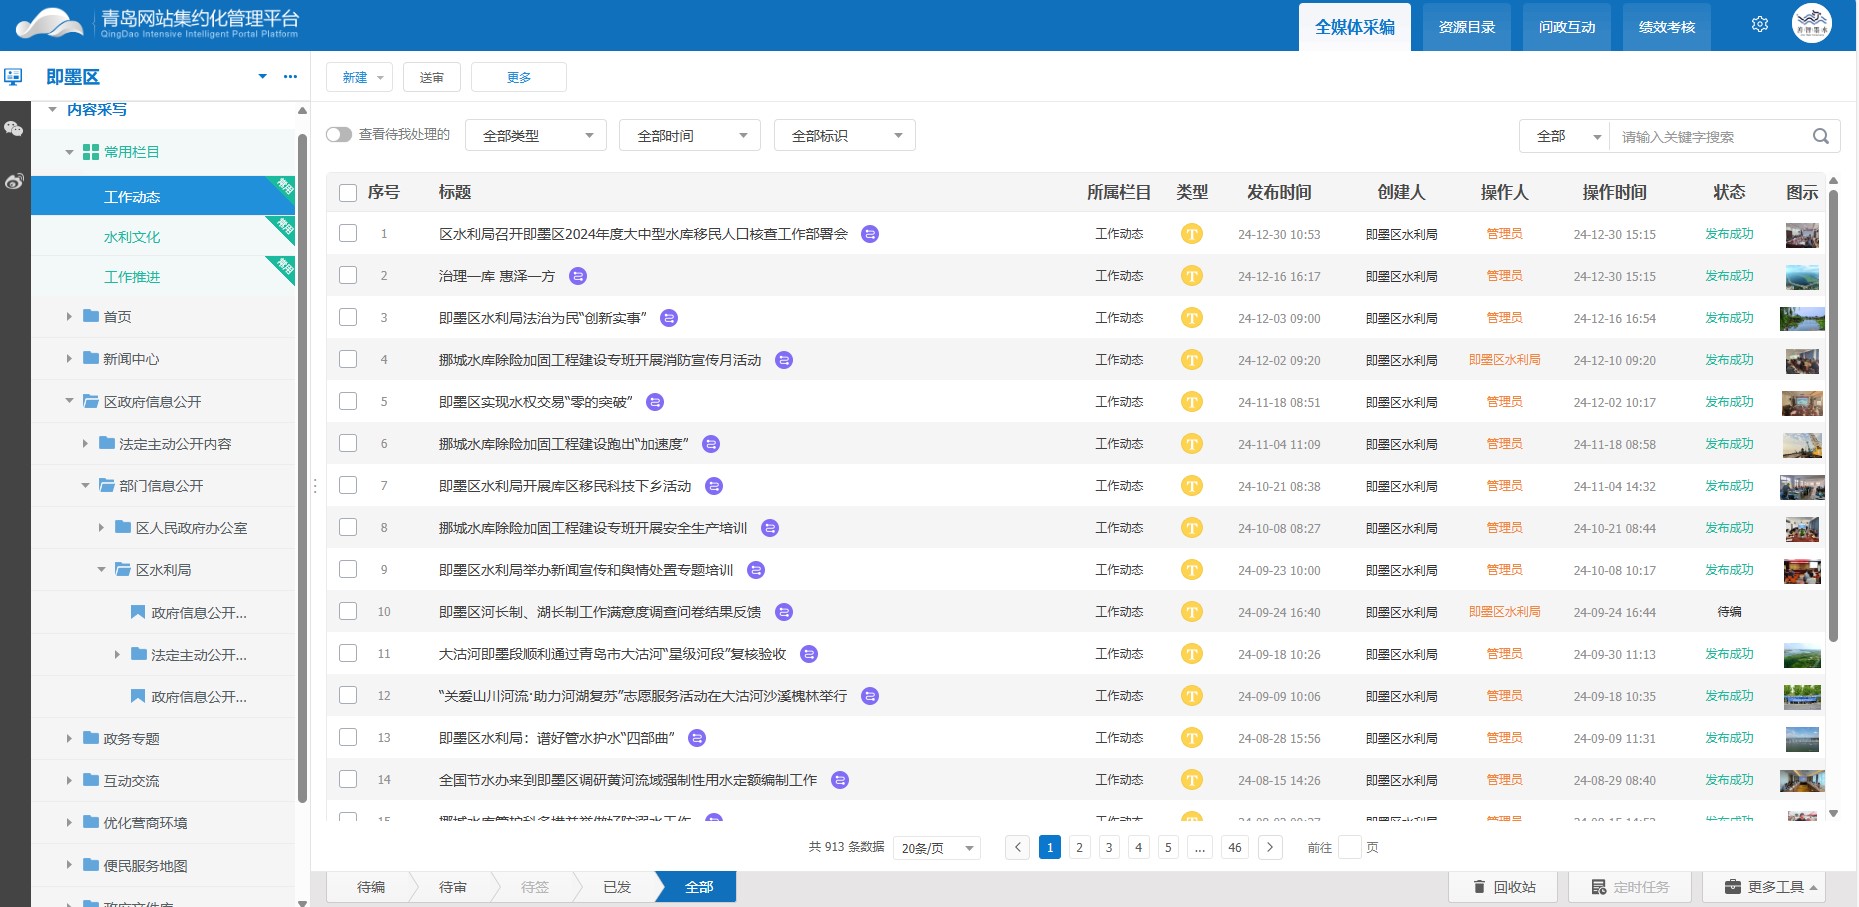Go to page 2
The width and height of the screenshot is (1859, 907).
click(1079, 847)
